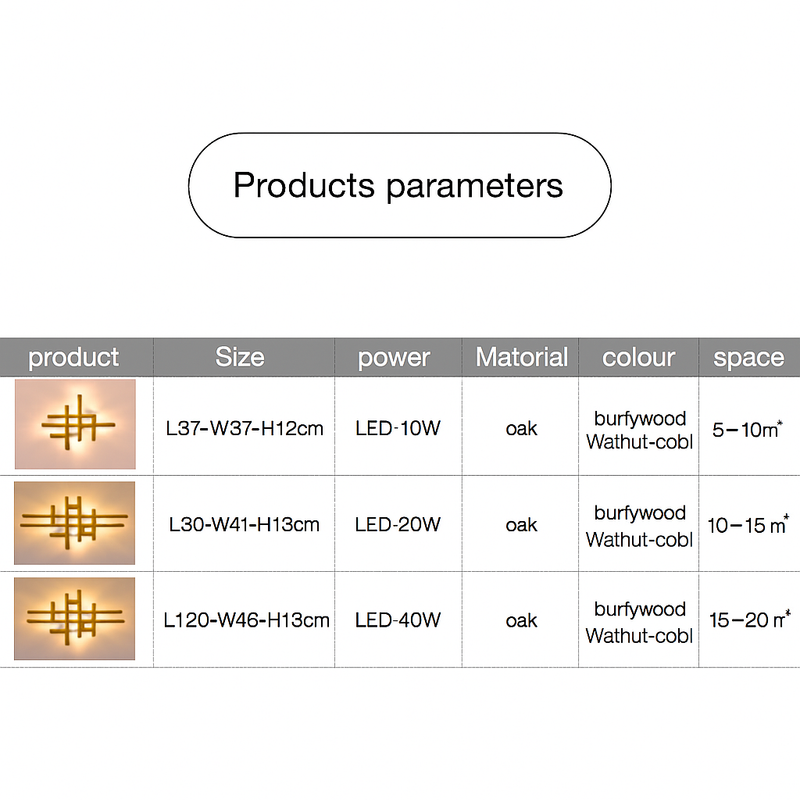
Task: Click the Products parameters rounded banner
Action: click(x=399, y=186)
